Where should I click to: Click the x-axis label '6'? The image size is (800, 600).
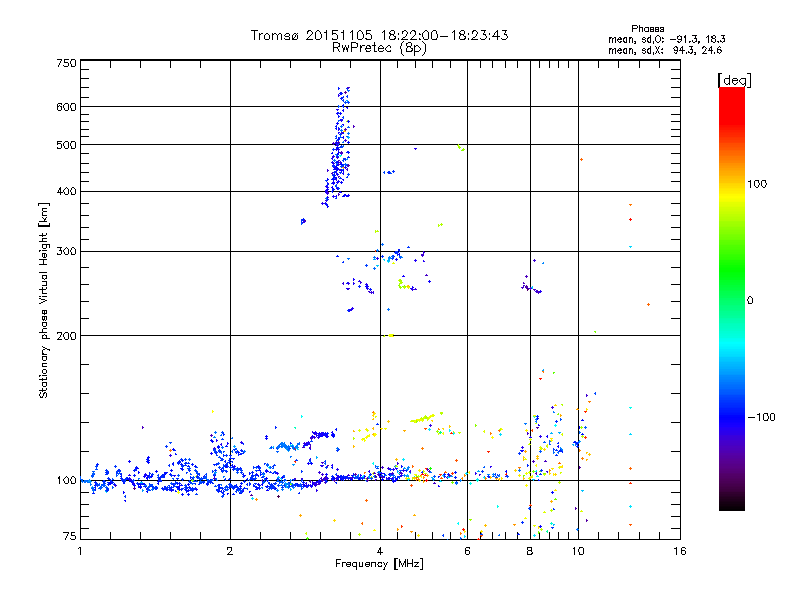coord(467,551)
